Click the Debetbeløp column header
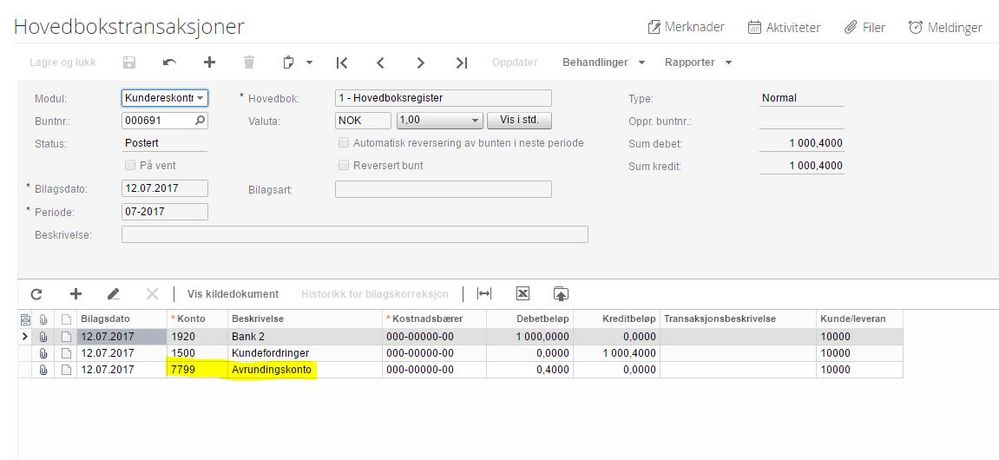This screenshot has width=999, height=460. pyautogui.click(x=529, y=319)
